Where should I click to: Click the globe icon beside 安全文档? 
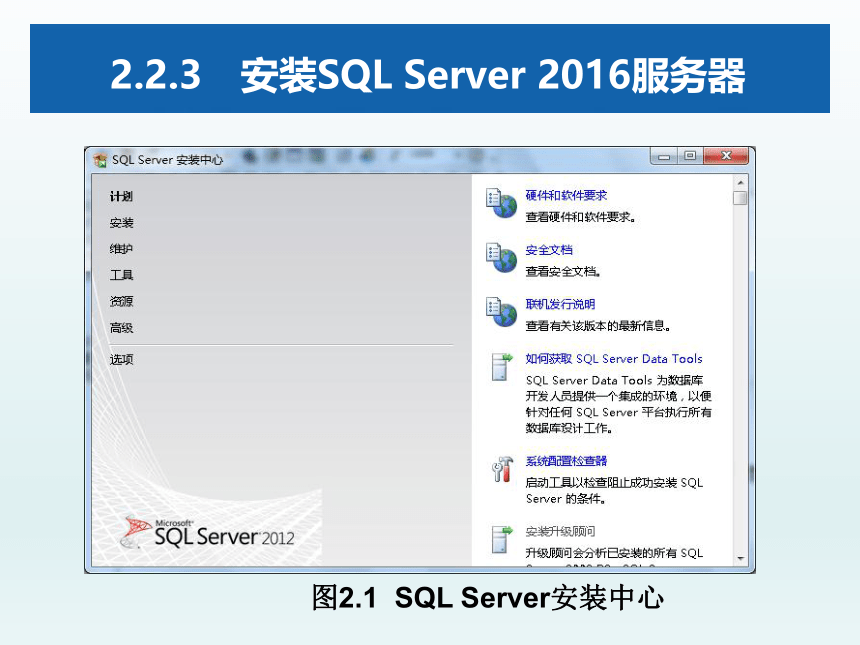(501, 258)
